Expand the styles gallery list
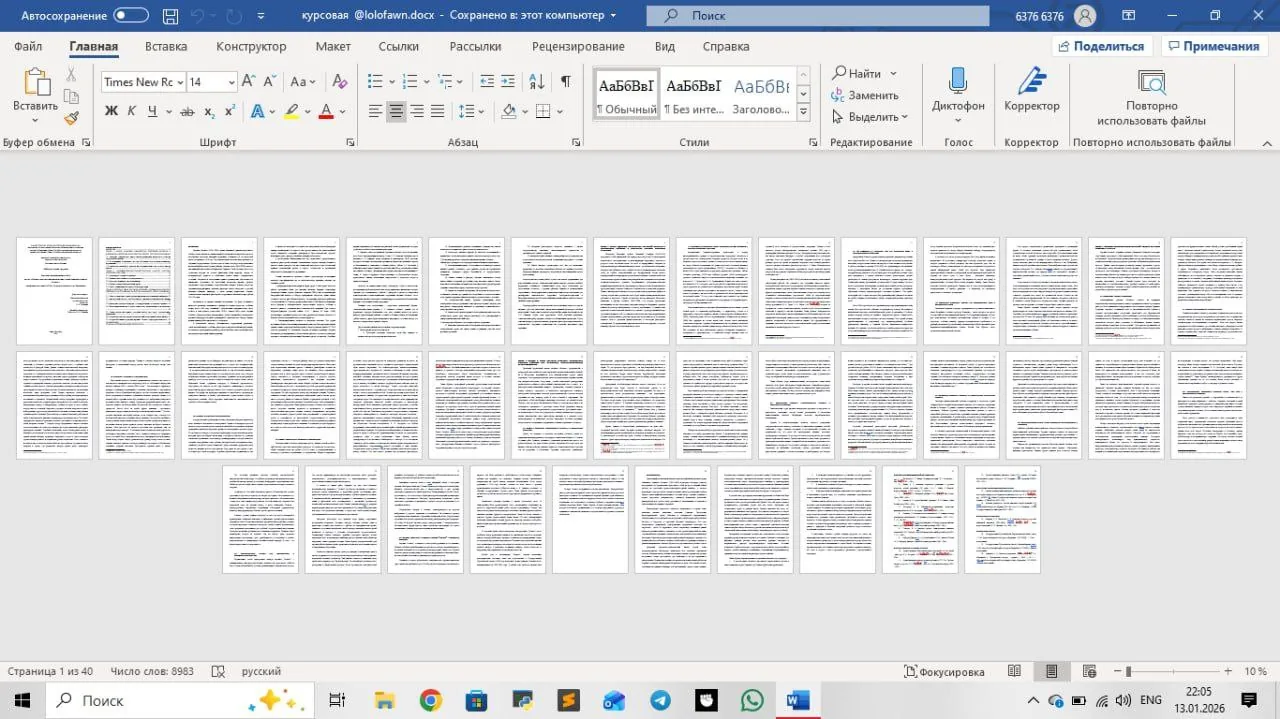Screen dimensions: 1280x719 pyautogui.click(x=803, y=112)
